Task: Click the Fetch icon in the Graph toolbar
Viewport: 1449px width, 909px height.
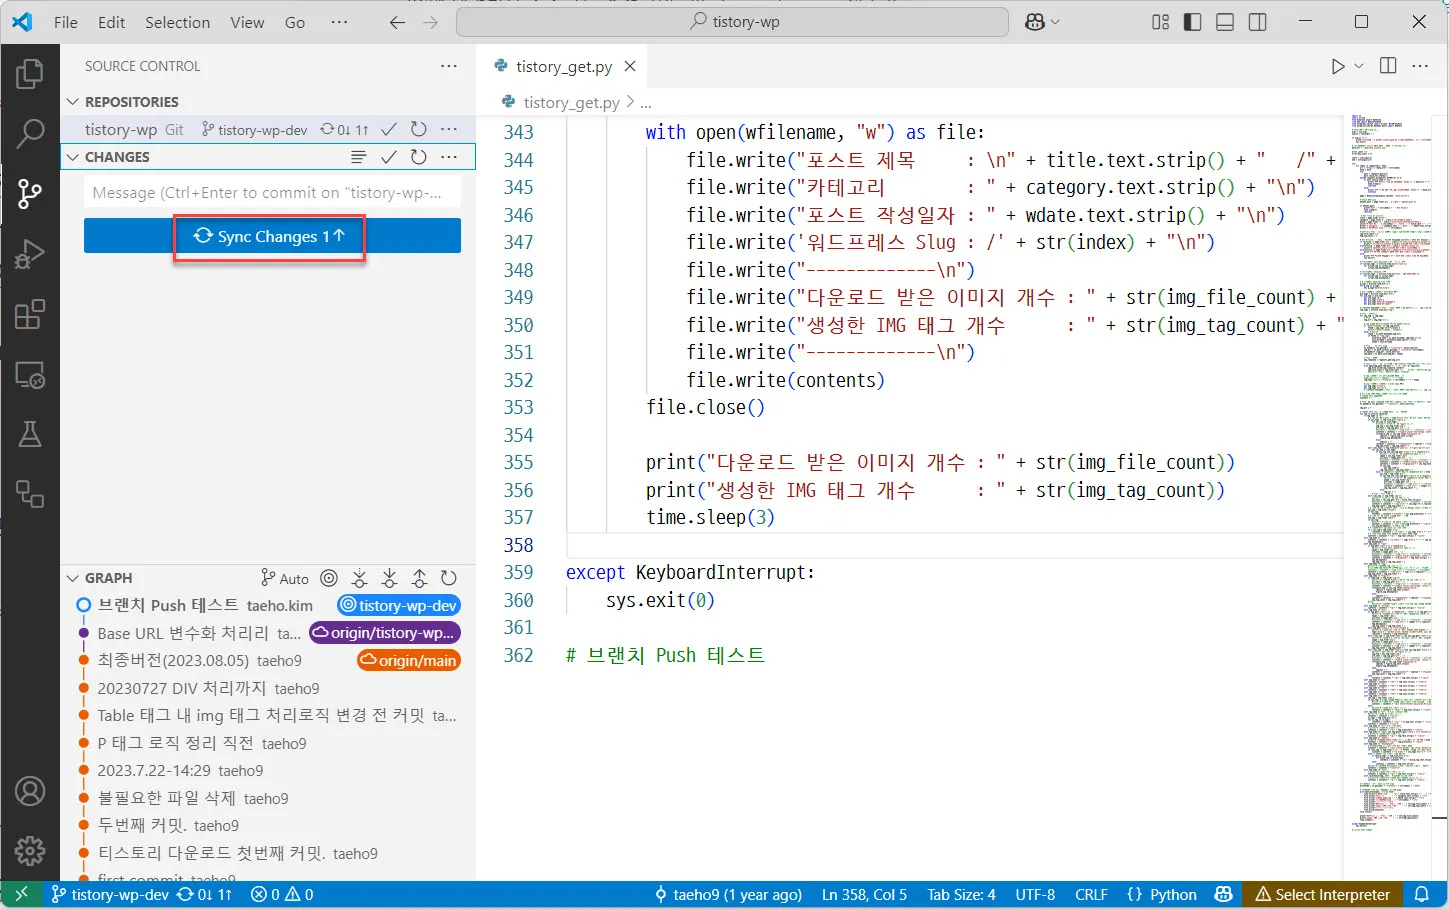Action: click(359, 578)
